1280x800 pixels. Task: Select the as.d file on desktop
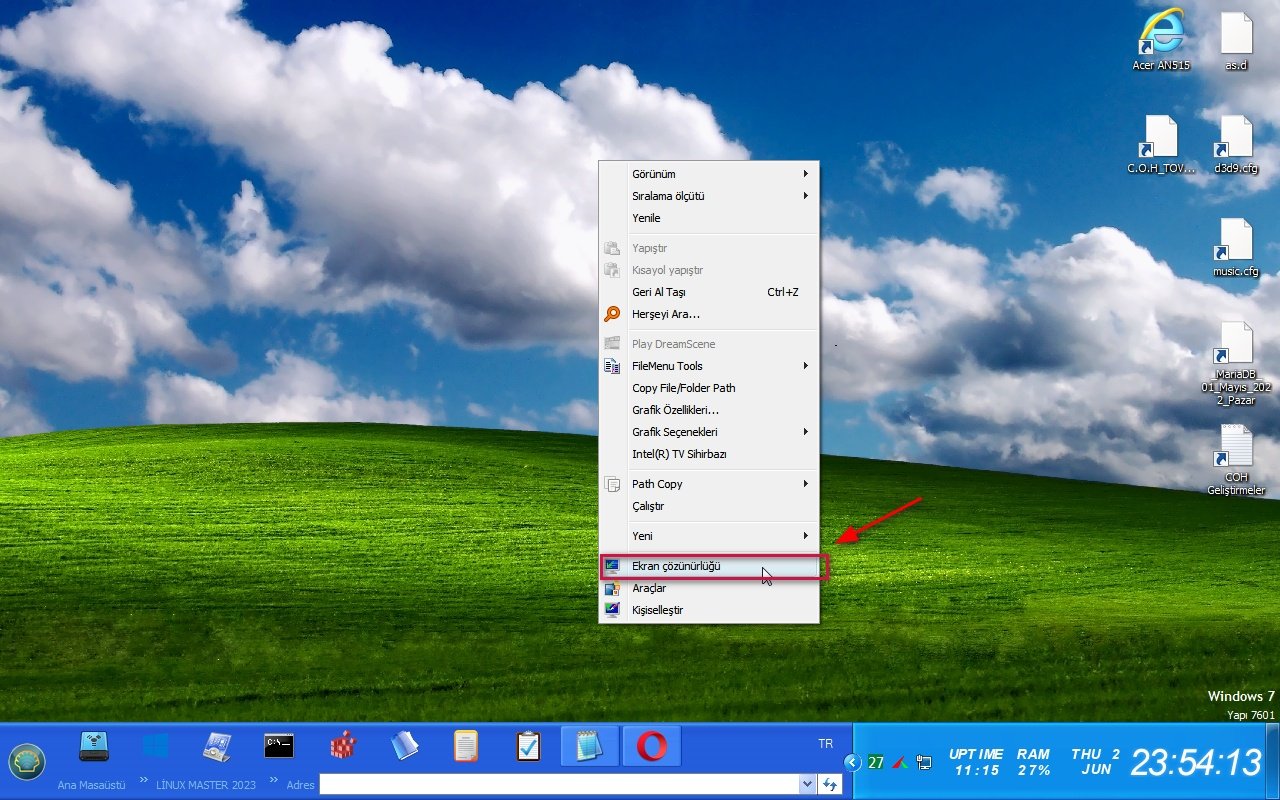[1236, 40]
